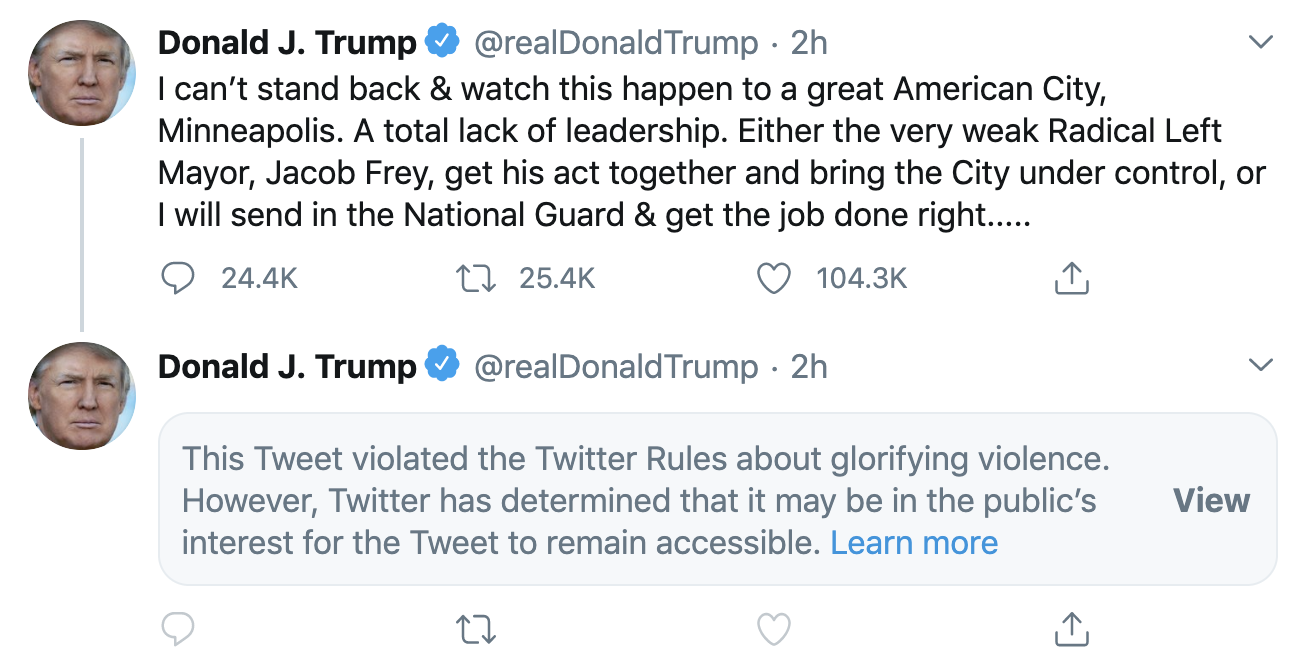The height and width of the screenshot is (666, 1308).
Task: Open the Learn more link
Action: pyautogui.click(x=914, y=543)
